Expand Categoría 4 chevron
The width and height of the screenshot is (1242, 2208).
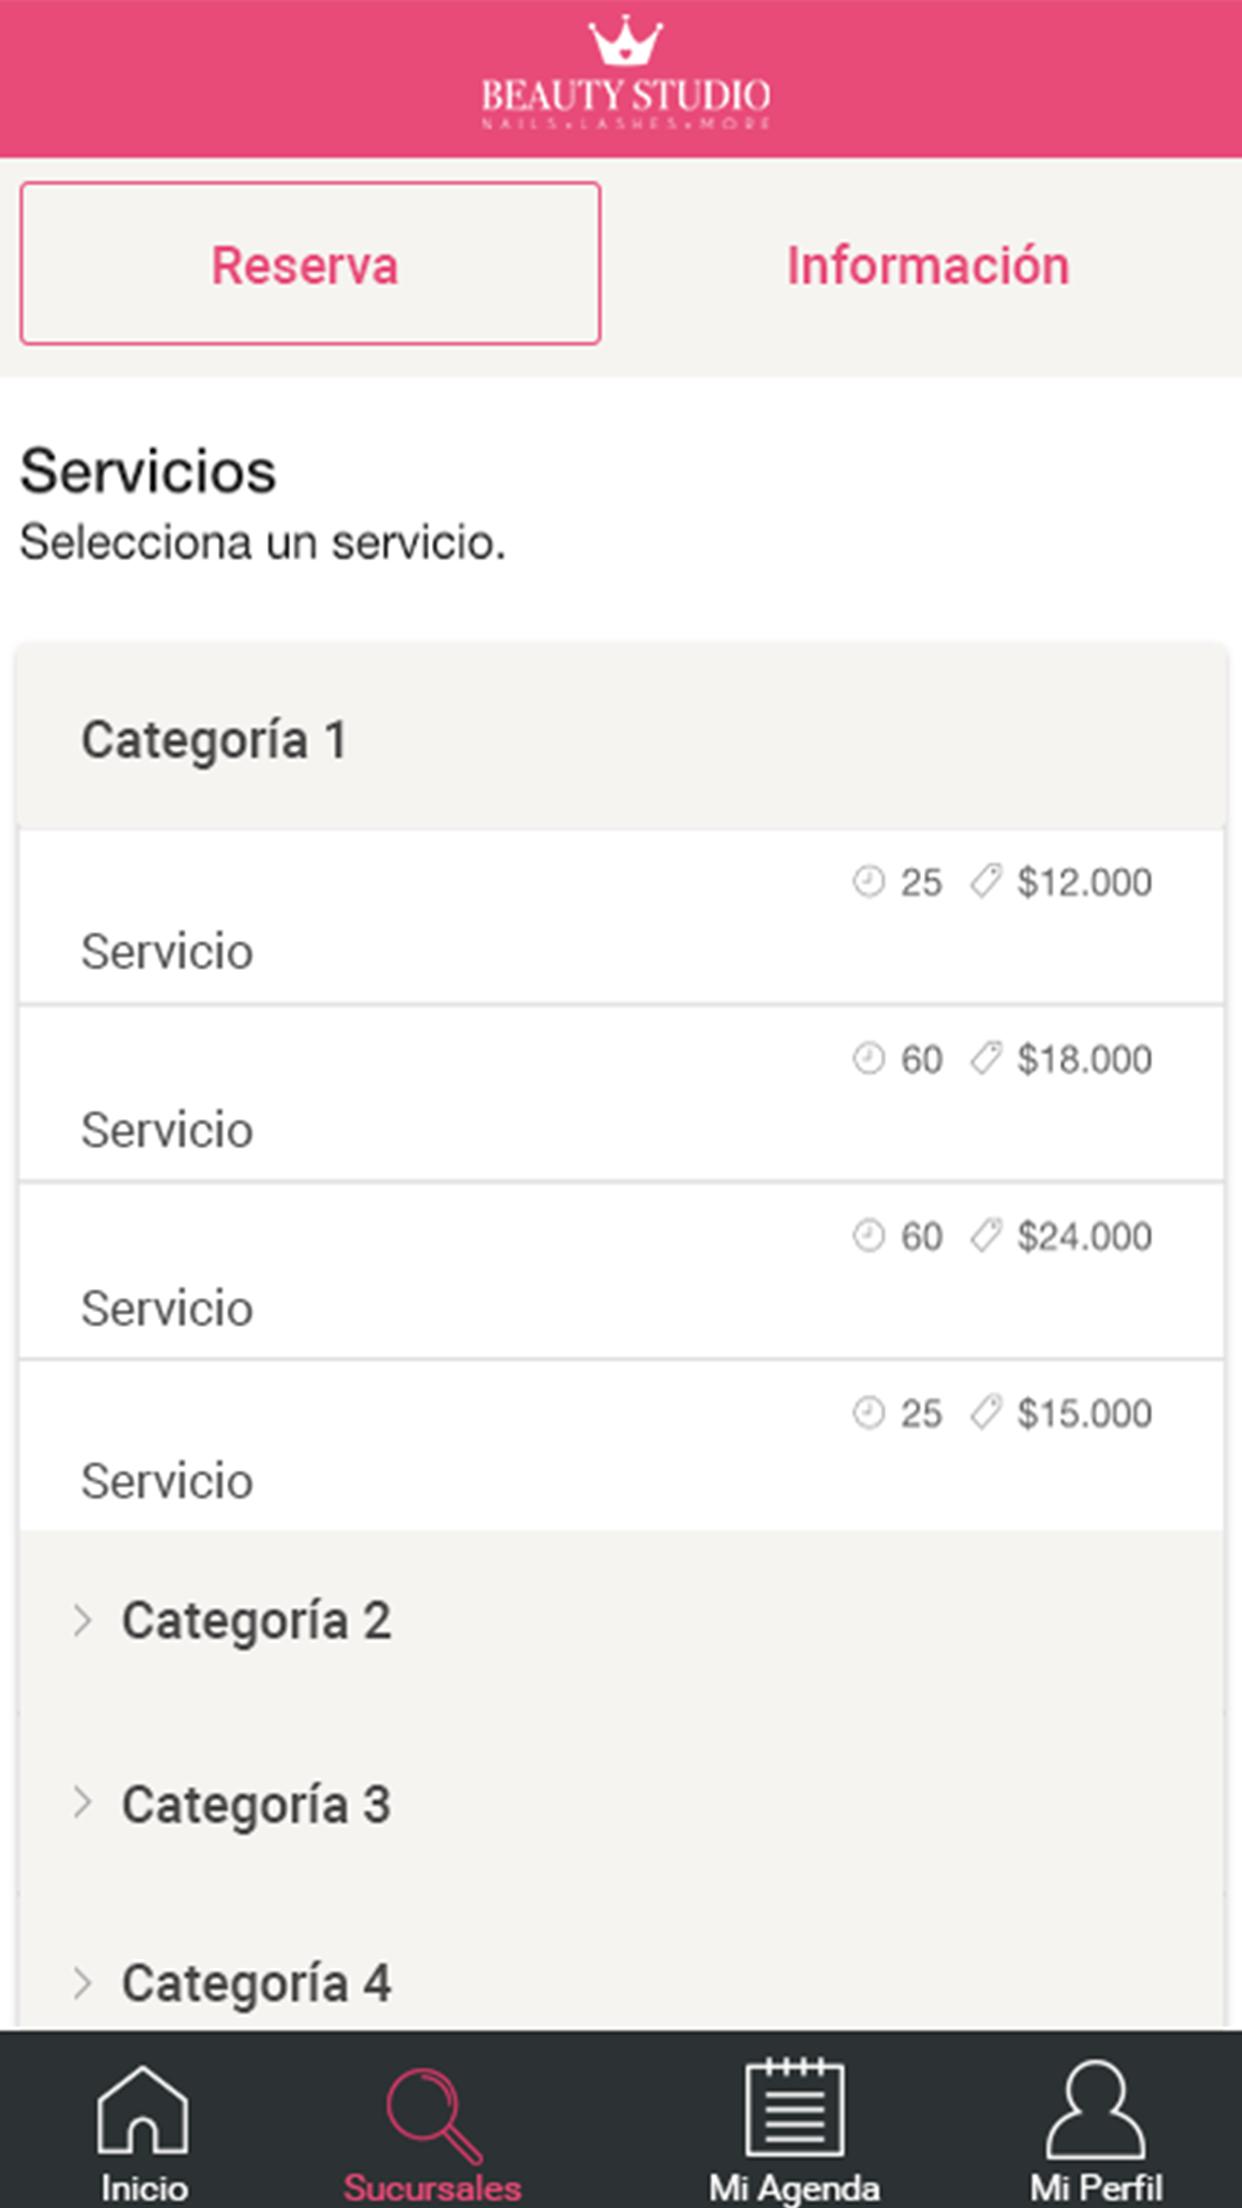tap(83, 1982)
